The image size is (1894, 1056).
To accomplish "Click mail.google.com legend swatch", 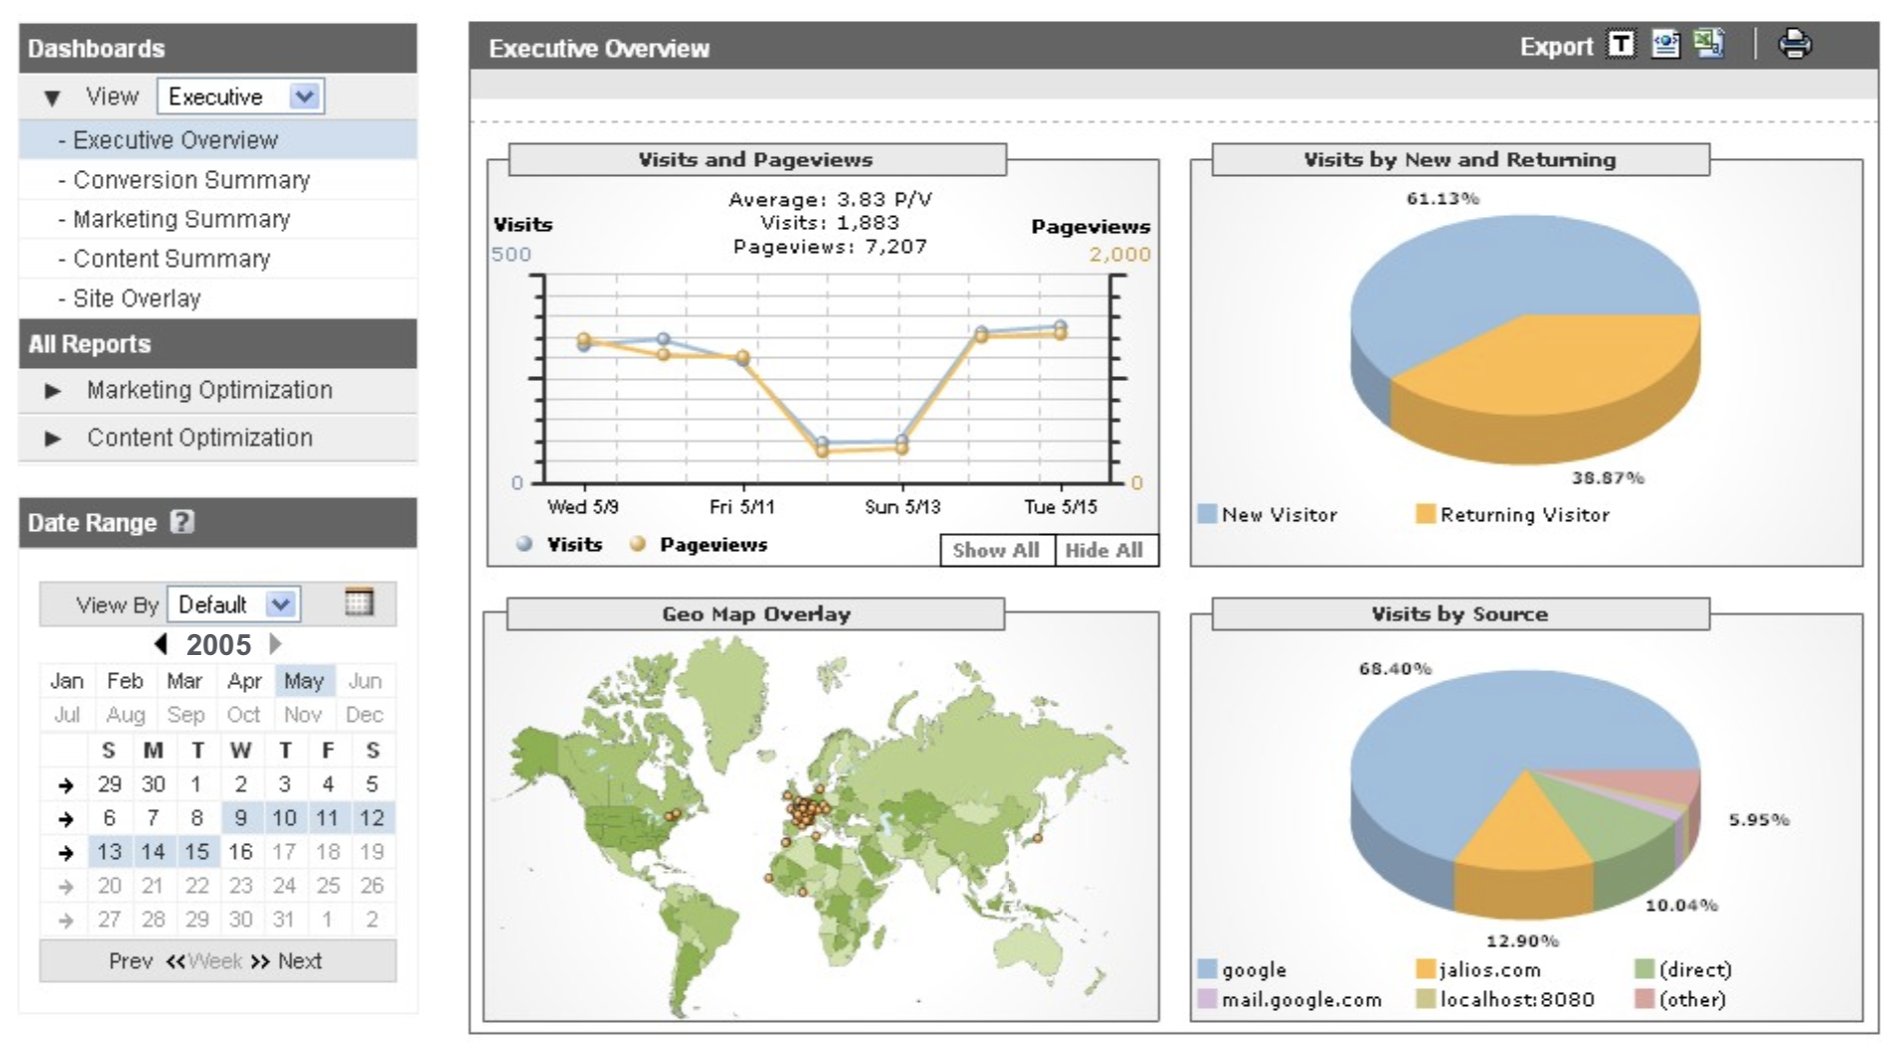I will coord(1207,999).
